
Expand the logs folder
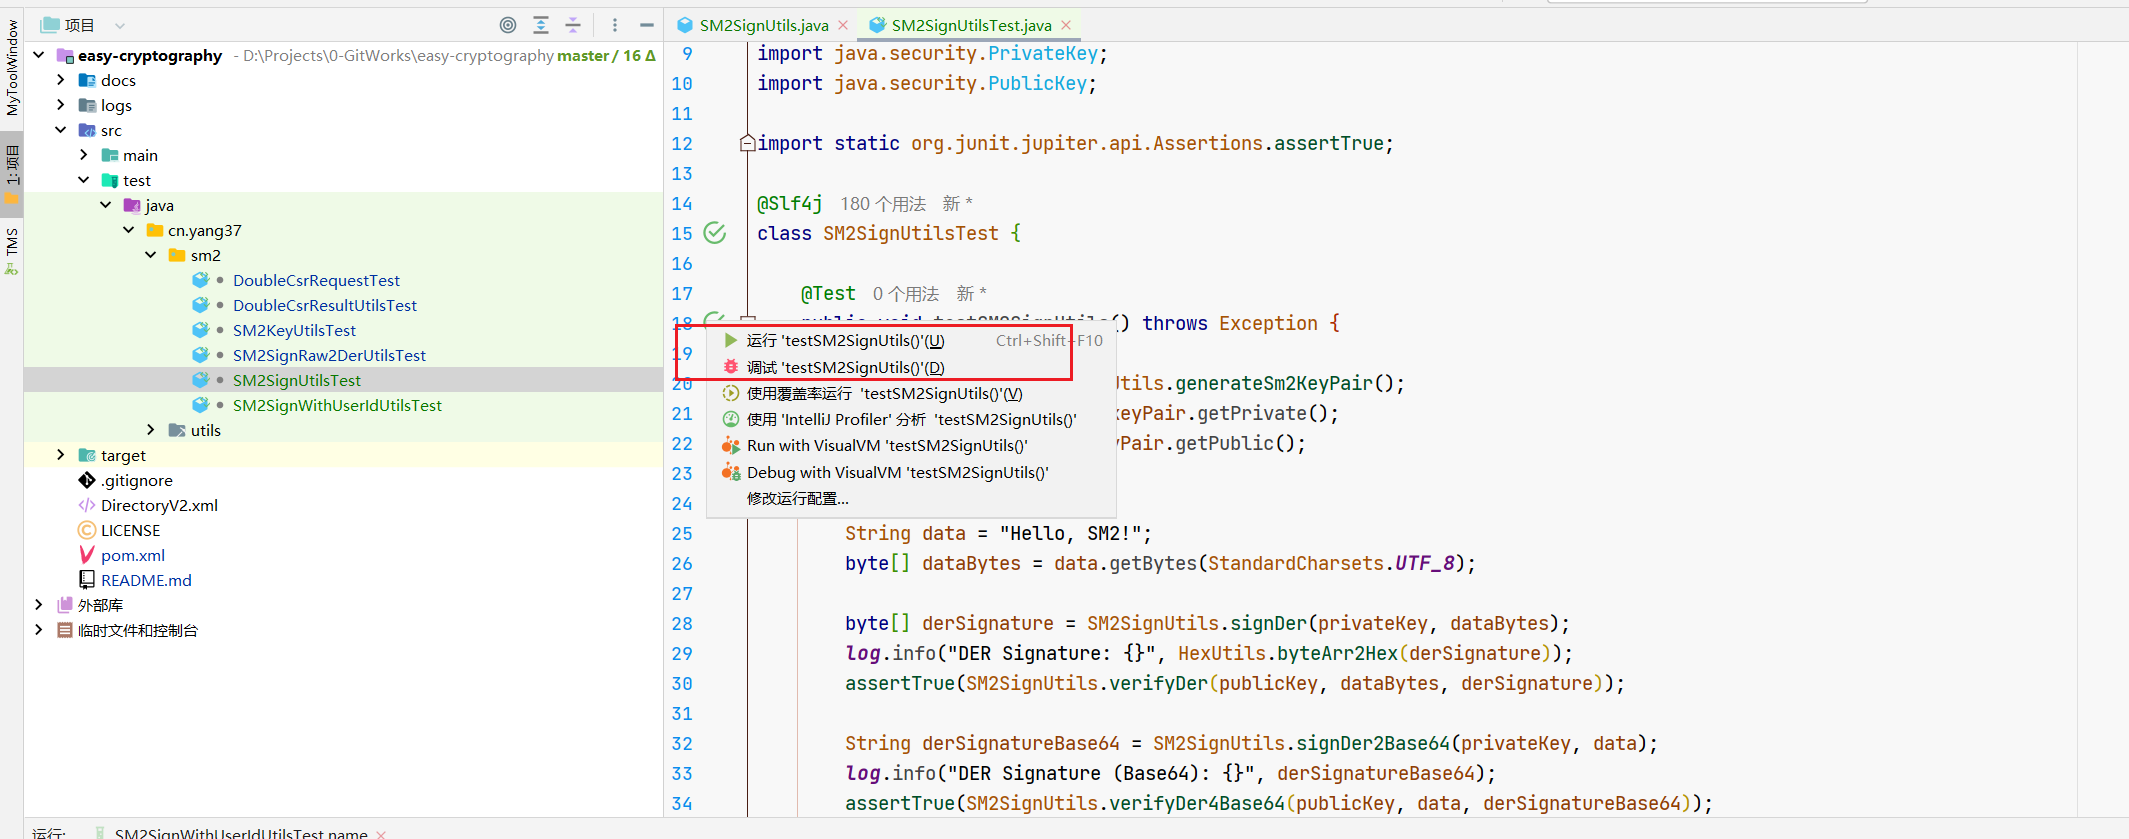tap(61, 104)
